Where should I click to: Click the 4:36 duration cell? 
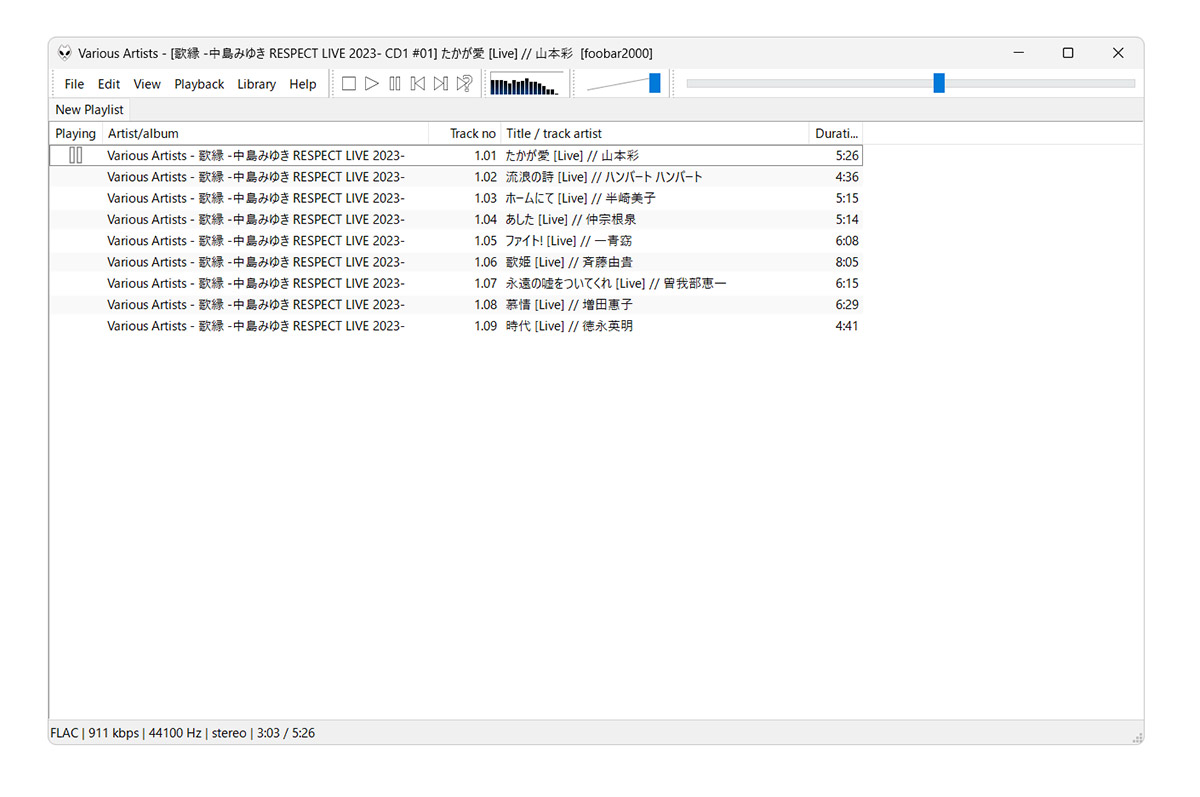coord(847,177)
